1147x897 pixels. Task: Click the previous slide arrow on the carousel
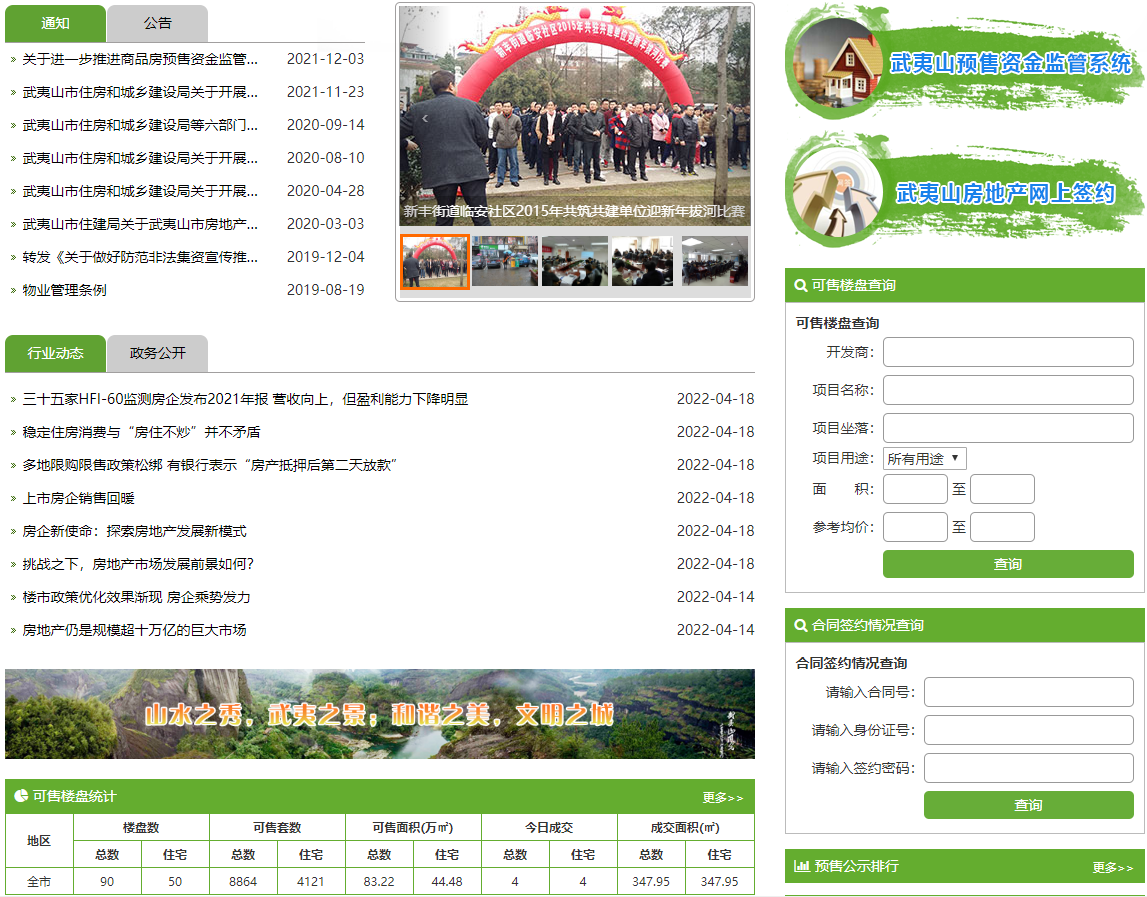pos(423,117)
